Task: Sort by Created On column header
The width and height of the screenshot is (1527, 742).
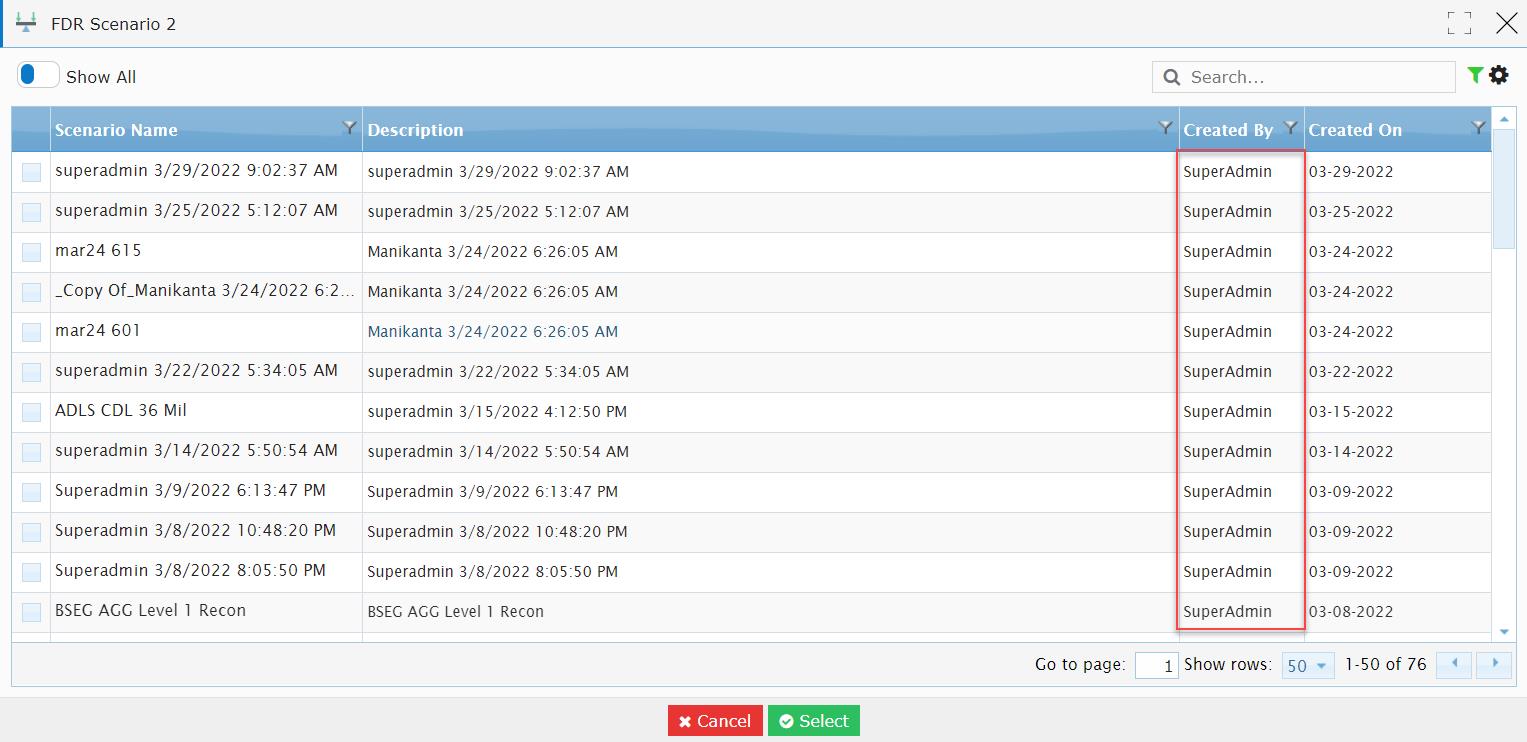Action: pyautogui.click(x=1355, y=130)
